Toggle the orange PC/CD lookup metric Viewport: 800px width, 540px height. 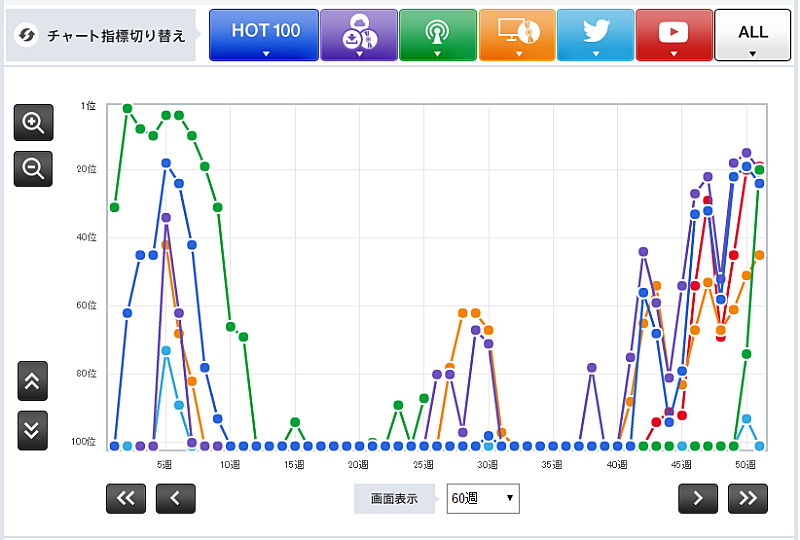516,35
